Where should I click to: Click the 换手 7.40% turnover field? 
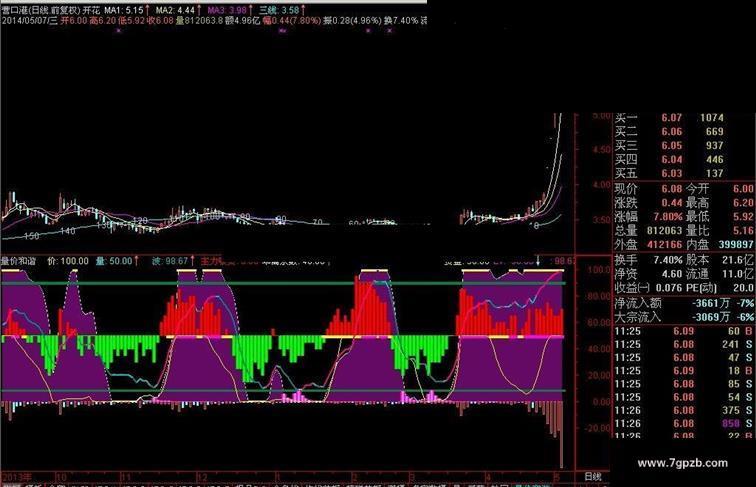tap(648, 260)
